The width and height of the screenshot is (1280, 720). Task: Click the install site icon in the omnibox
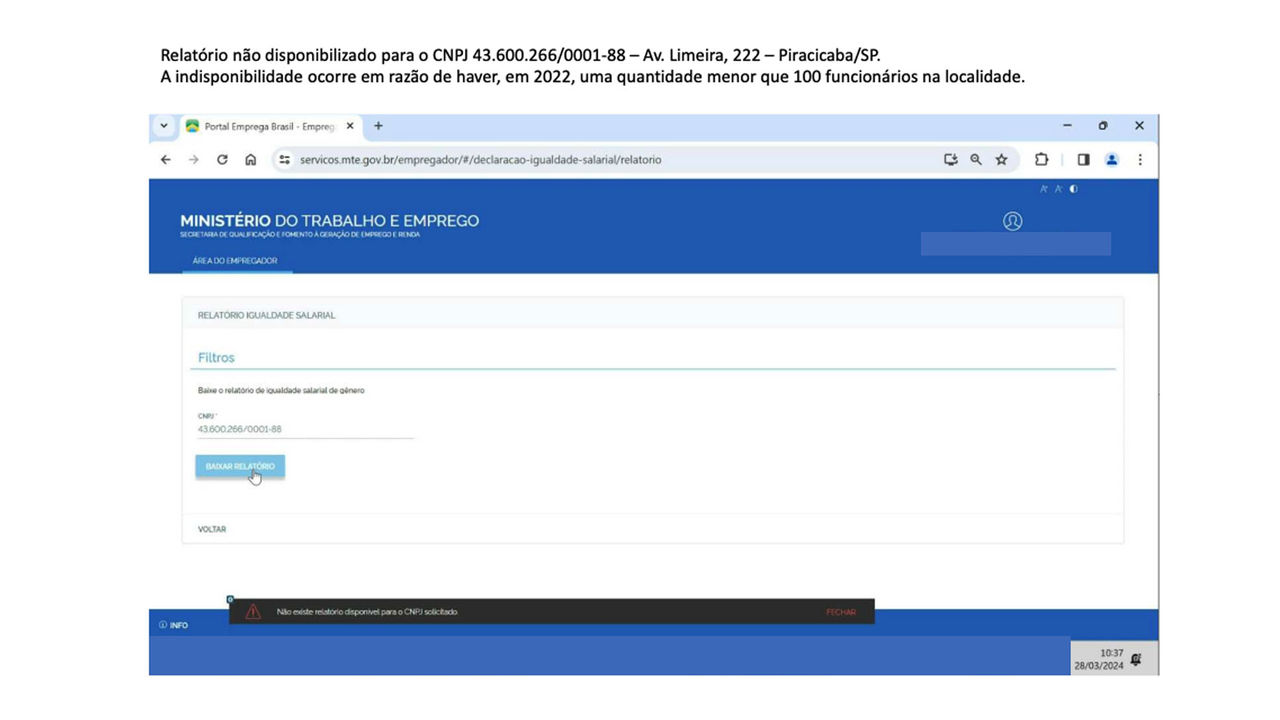tap(951, 159)
